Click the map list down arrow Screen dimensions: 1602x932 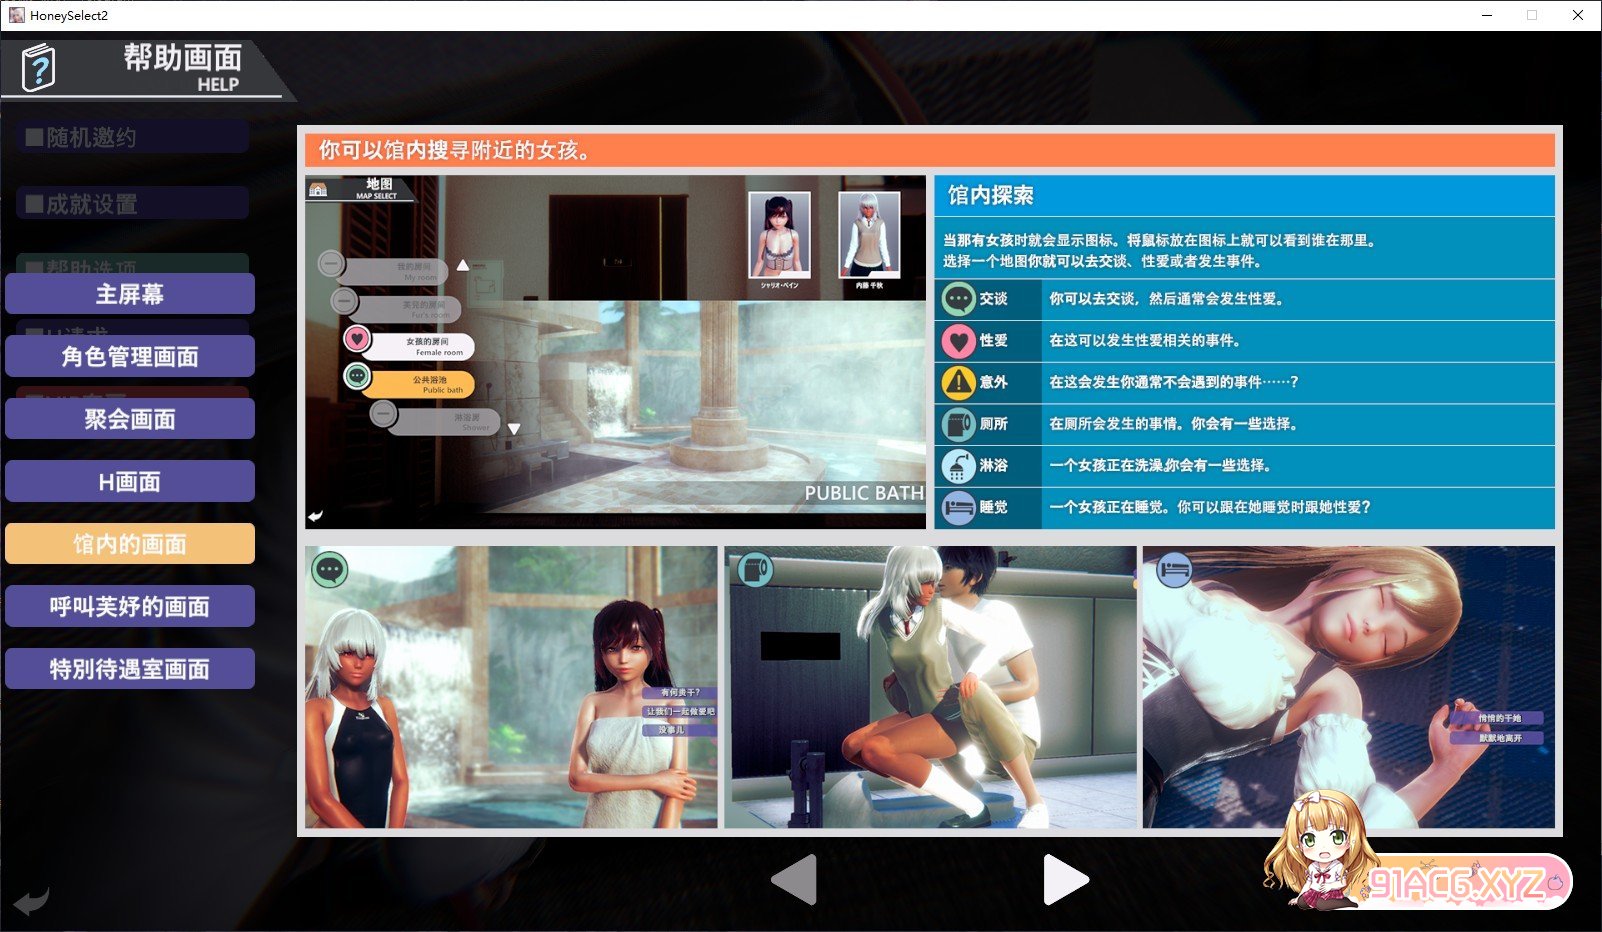[x=514, y=428]
